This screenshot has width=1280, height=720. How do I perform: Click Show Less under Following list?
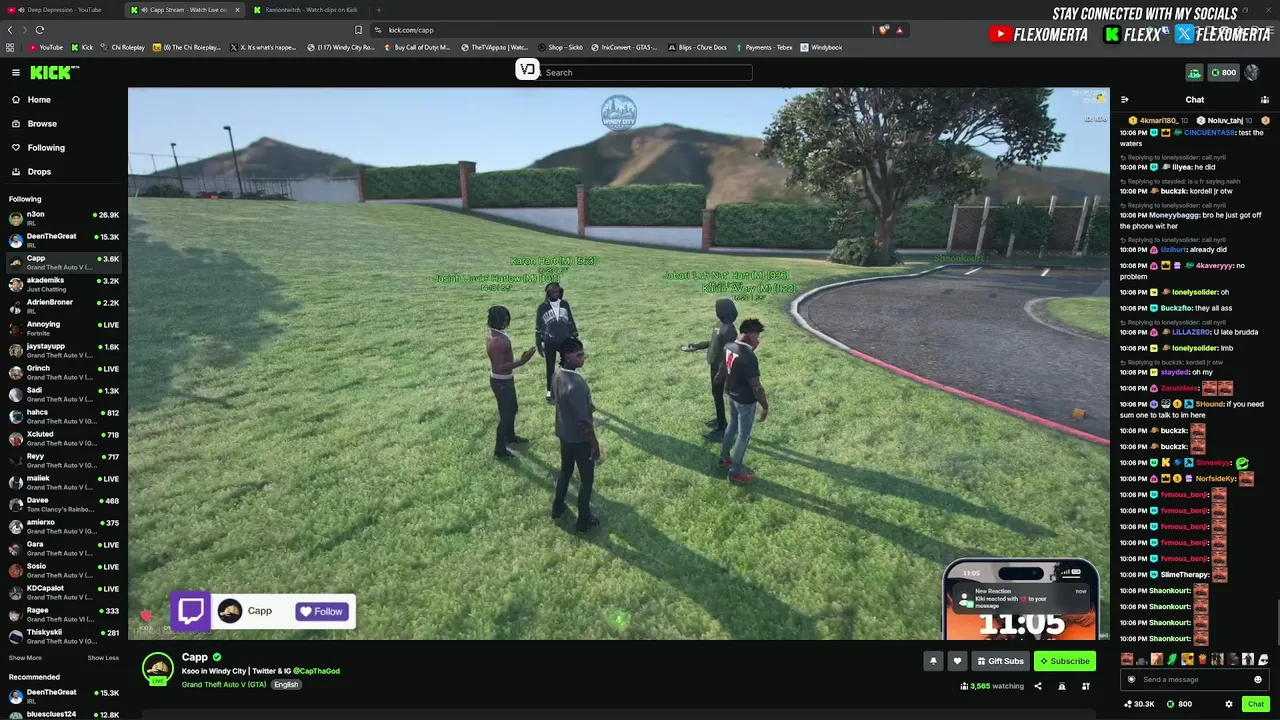tap(103, 658)
